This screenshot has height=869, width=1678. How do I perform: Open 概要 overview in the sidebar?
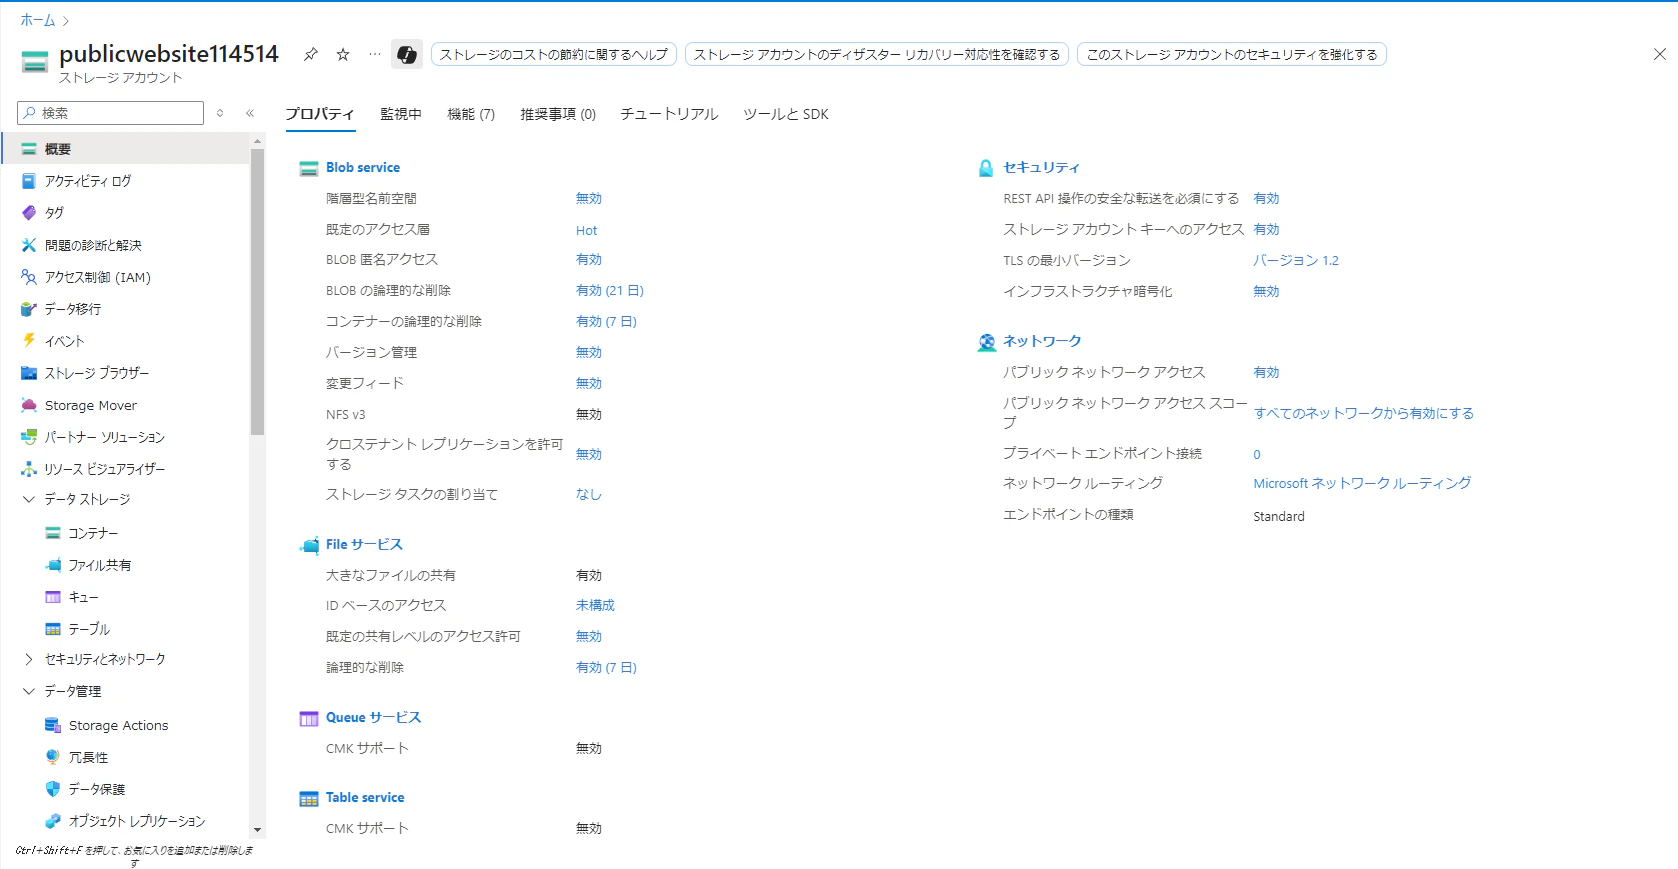[126, 149]
